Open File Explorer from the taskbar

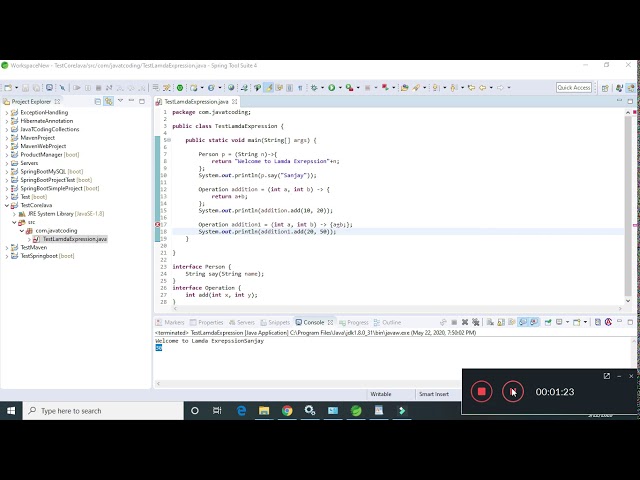point(264,411)
